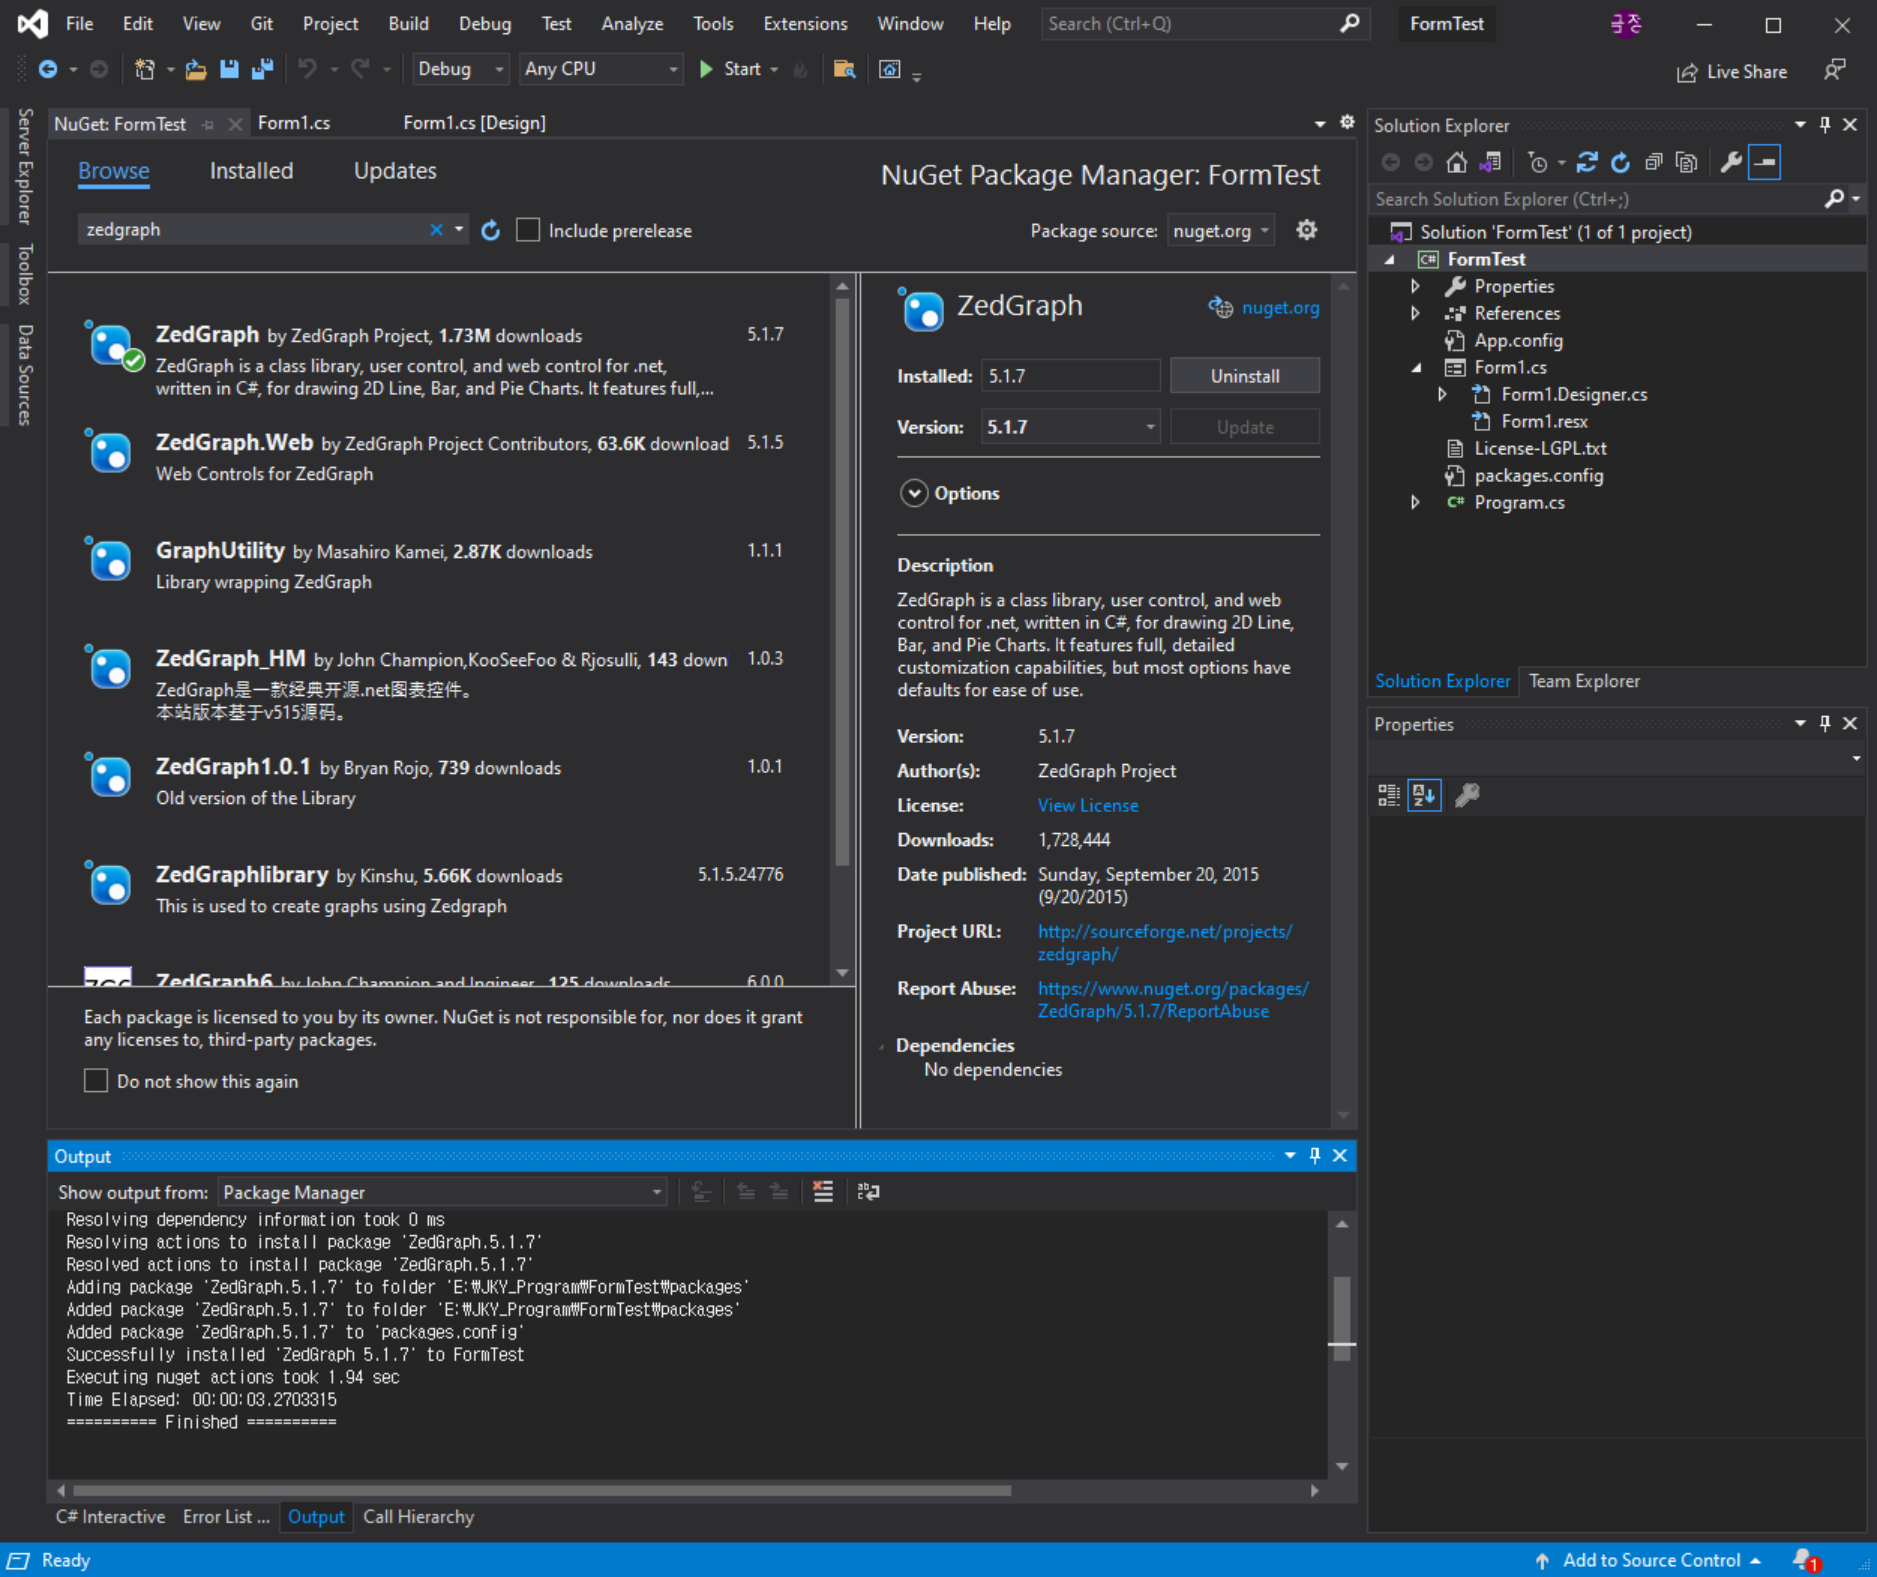Switch to Team Explorer tab
The width and height of the screenshot is (1877, 1577).
pyautogui.click(x=1584, y=681)
